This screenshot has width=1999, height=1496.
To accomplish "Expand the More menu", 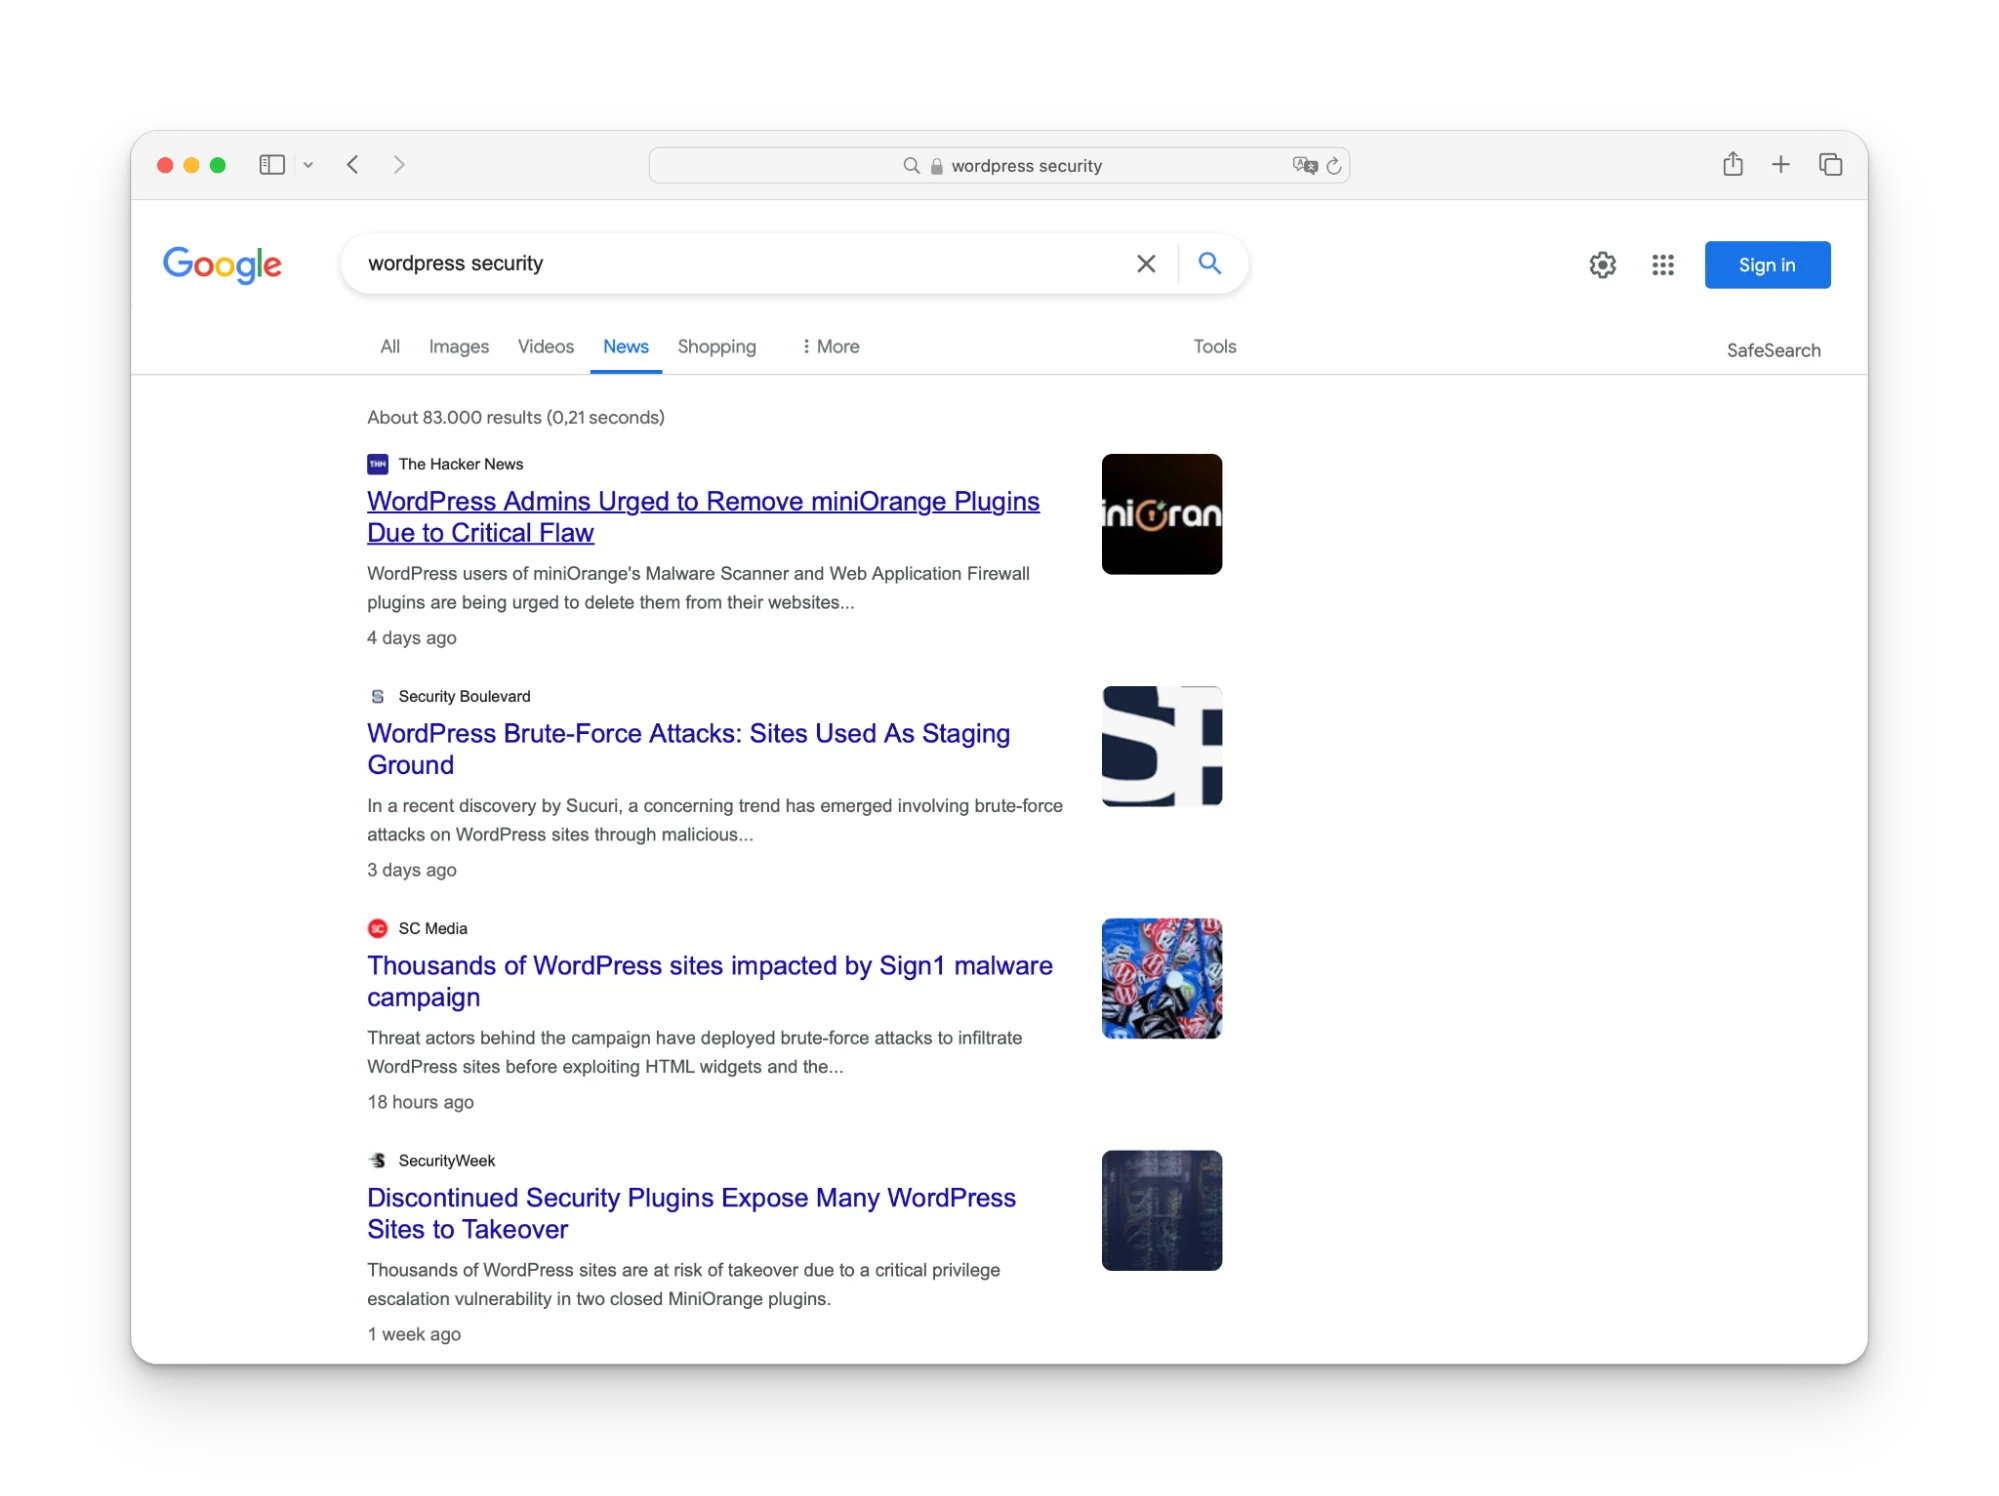I will click(x=830, y=346).
